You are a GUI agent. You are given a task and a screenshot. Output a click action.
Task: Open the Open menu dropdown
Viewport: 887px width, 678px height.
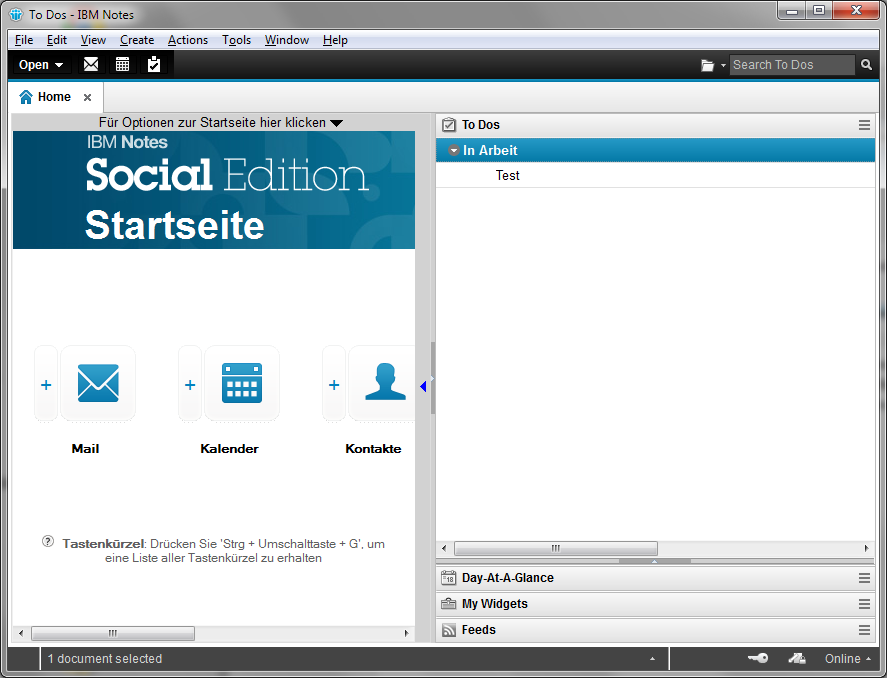(x=39, y=64)
